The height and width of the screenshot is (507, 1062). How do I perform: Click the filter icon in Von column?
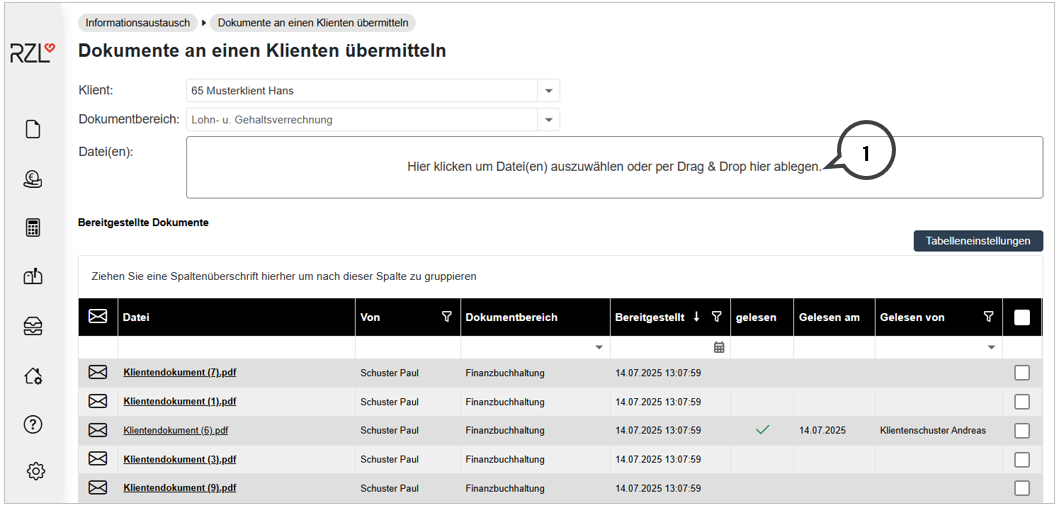click(x=446, y=317)
